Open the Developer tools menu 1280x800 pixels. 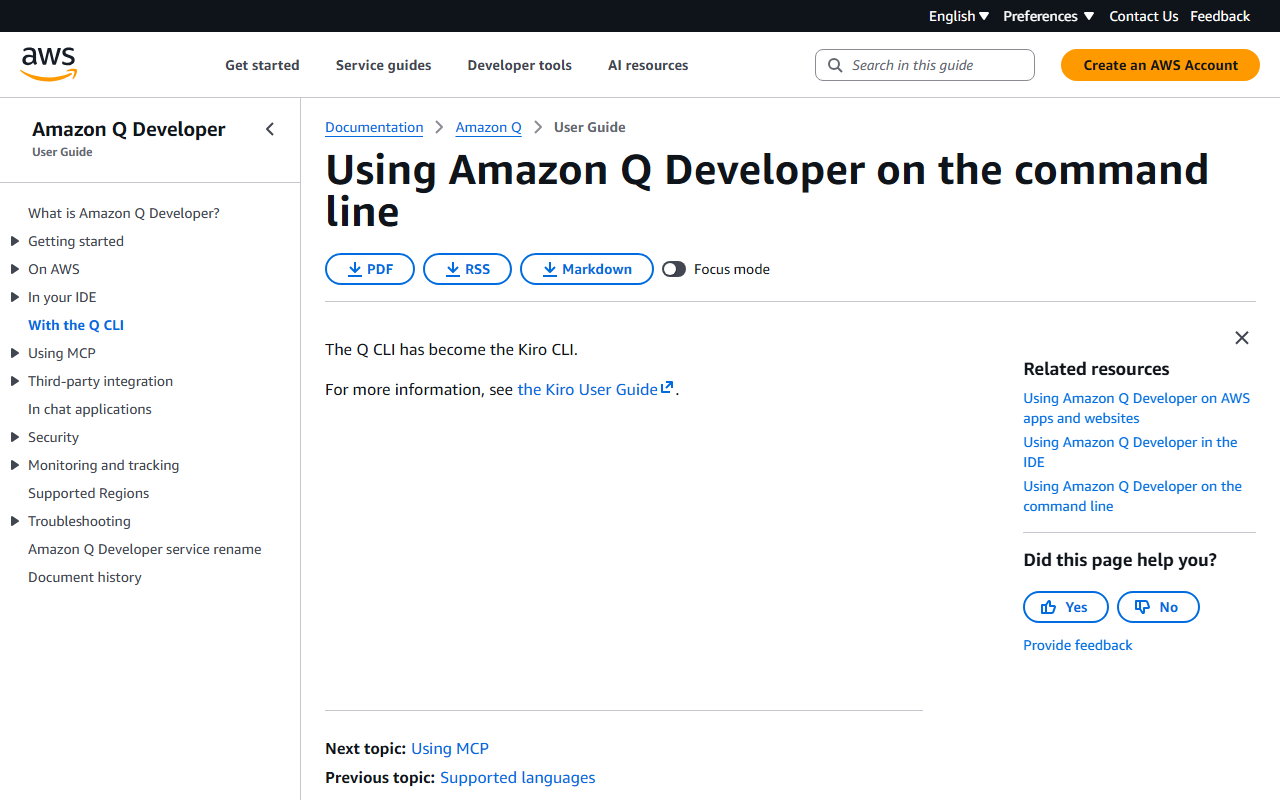point(520,65)
